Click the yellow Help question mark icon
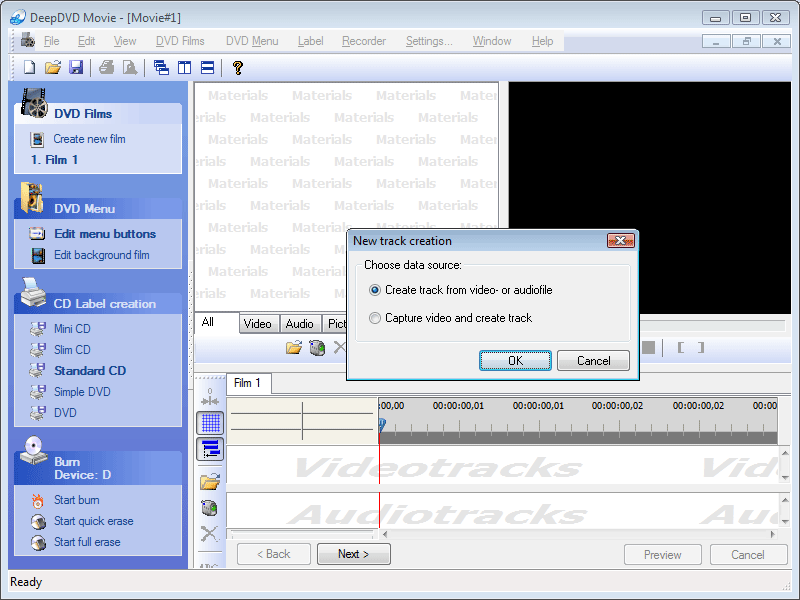The height and width of the screenshot is (600, 800). point(238,67)
